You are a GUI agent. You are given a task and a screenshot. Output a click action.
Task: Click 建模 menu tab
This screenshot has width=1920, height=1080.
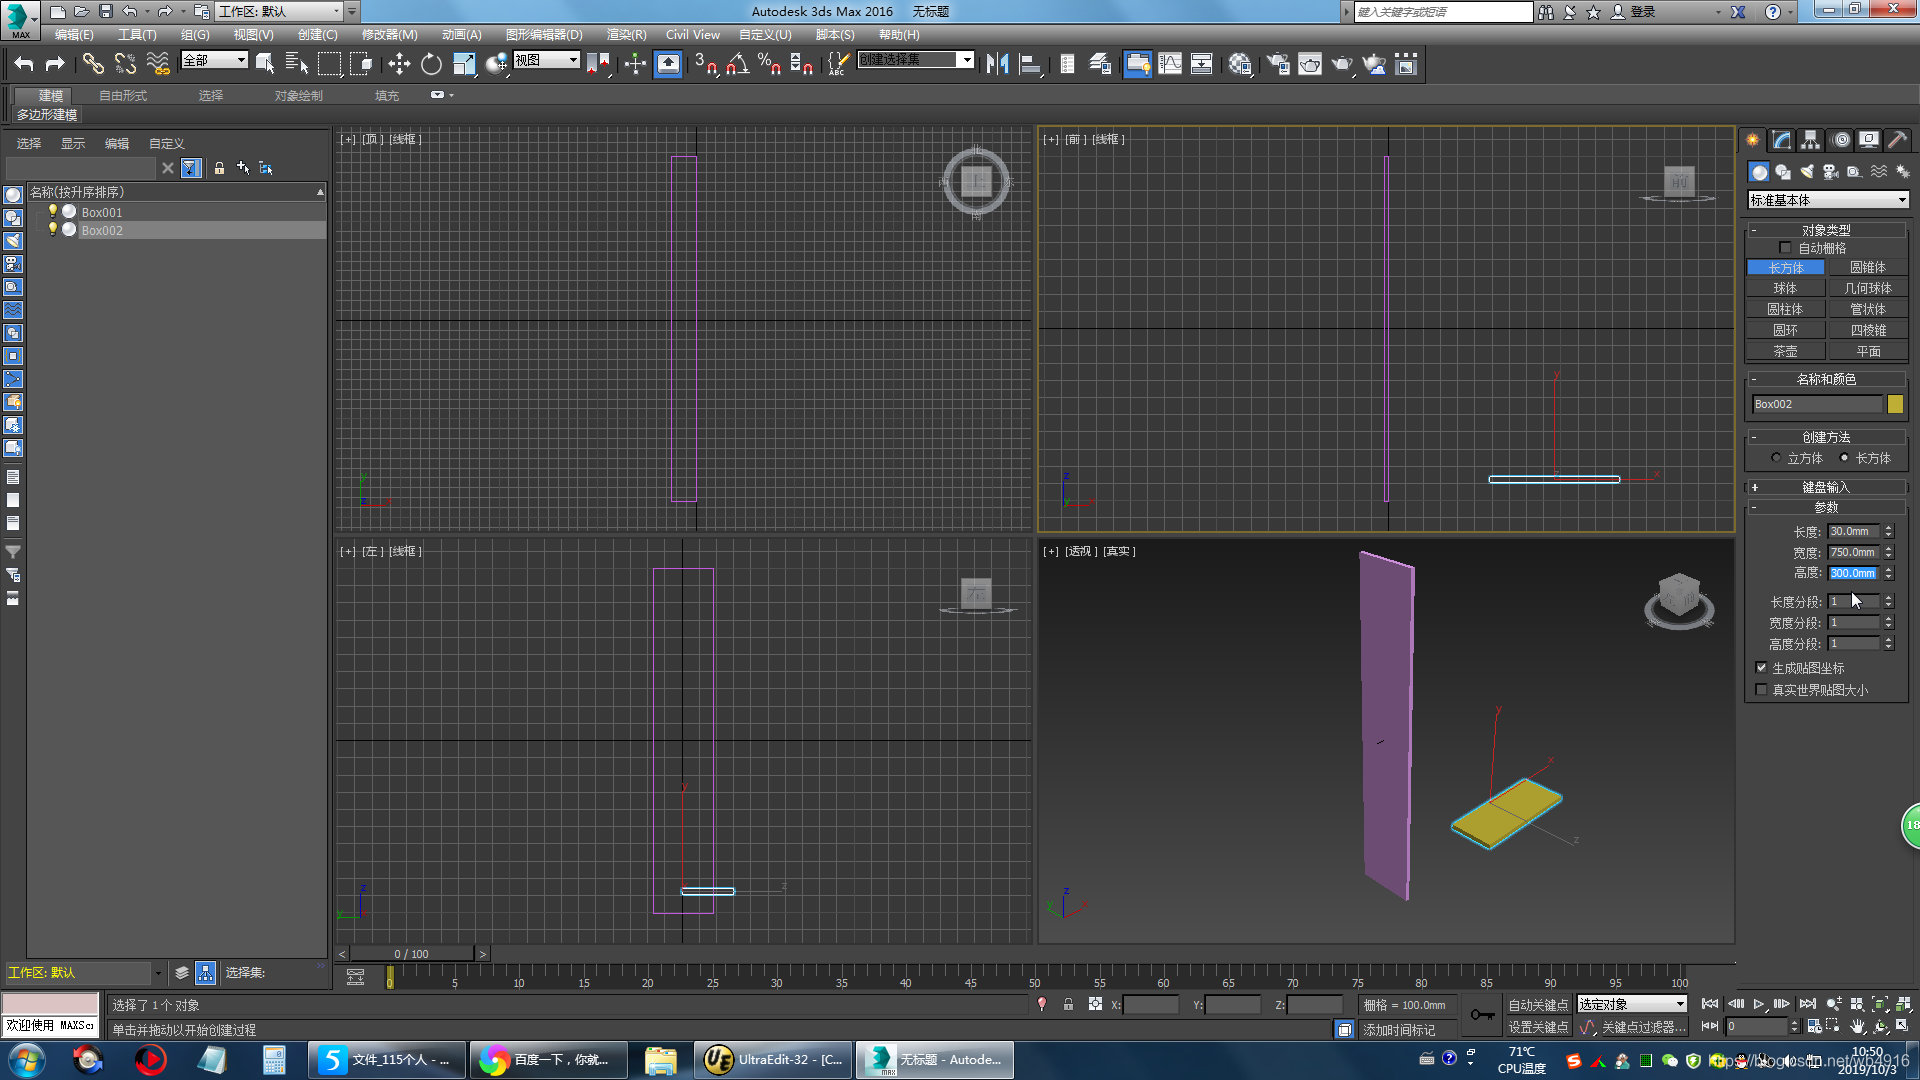[49, 94]
